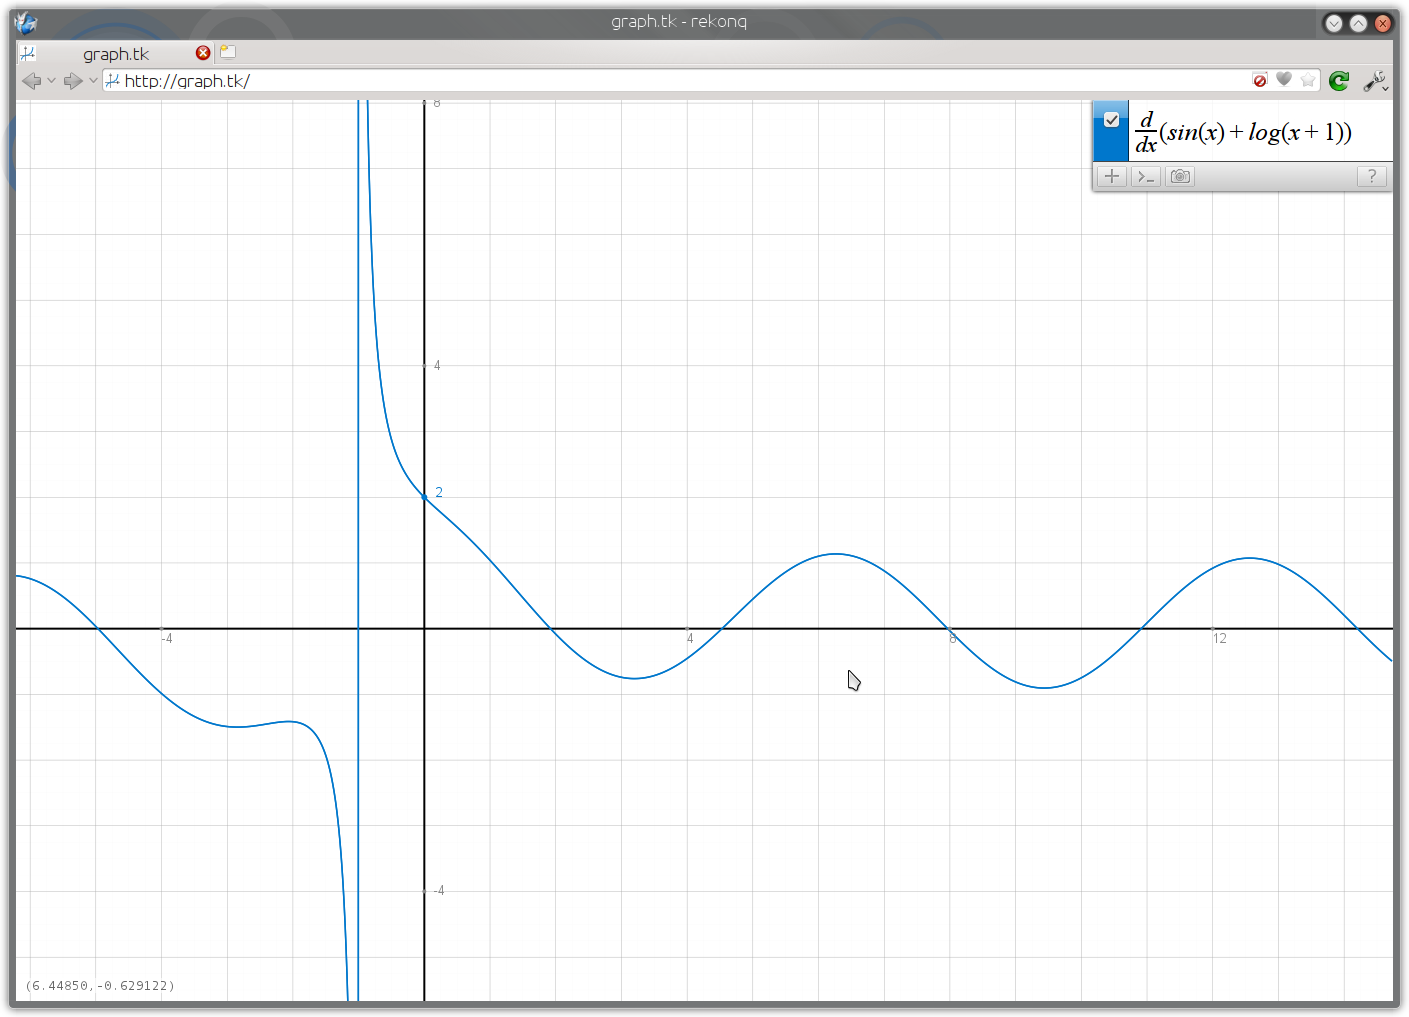Expand the back history dropdown arrow
1409x1017 pixels.
click(x=51, y=81)
